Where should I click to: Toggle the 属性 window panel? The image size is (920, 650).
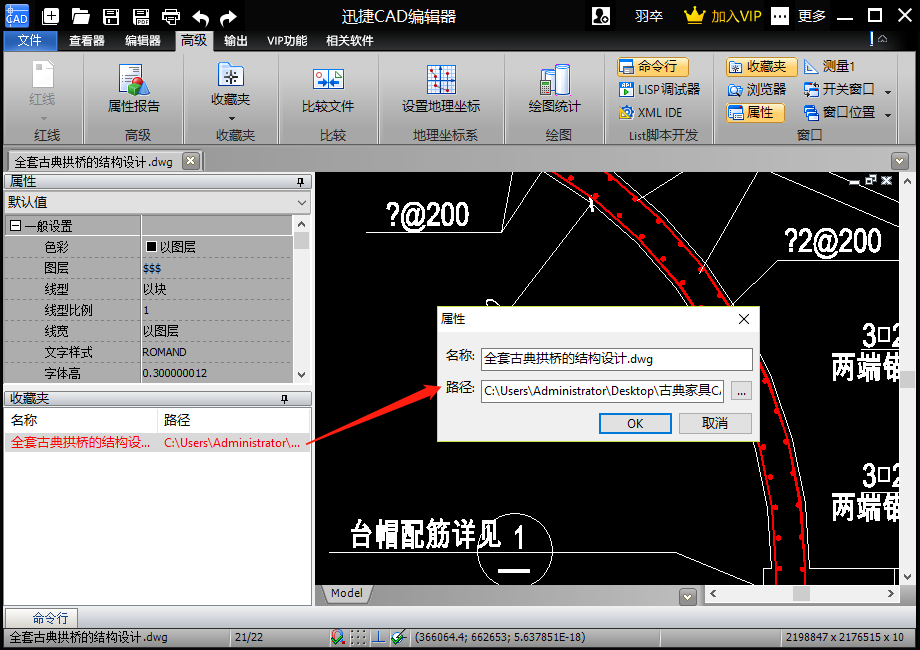pyautogui.click(x=755, y=112)
